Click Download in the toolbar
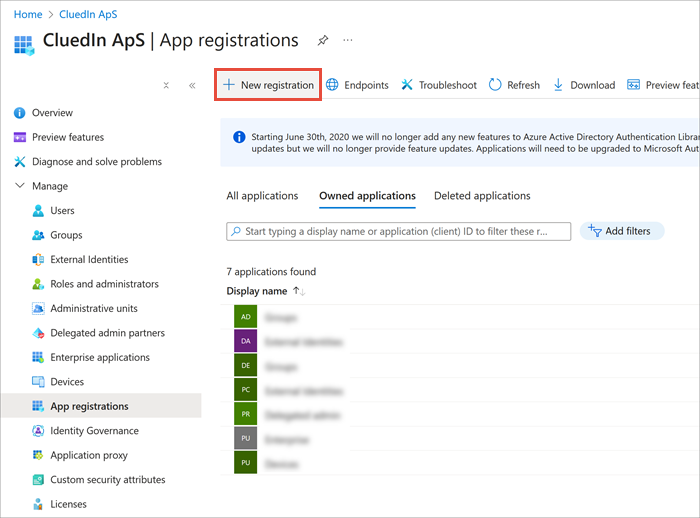Screen dimensions: 700x518 [x=584, y=85]
